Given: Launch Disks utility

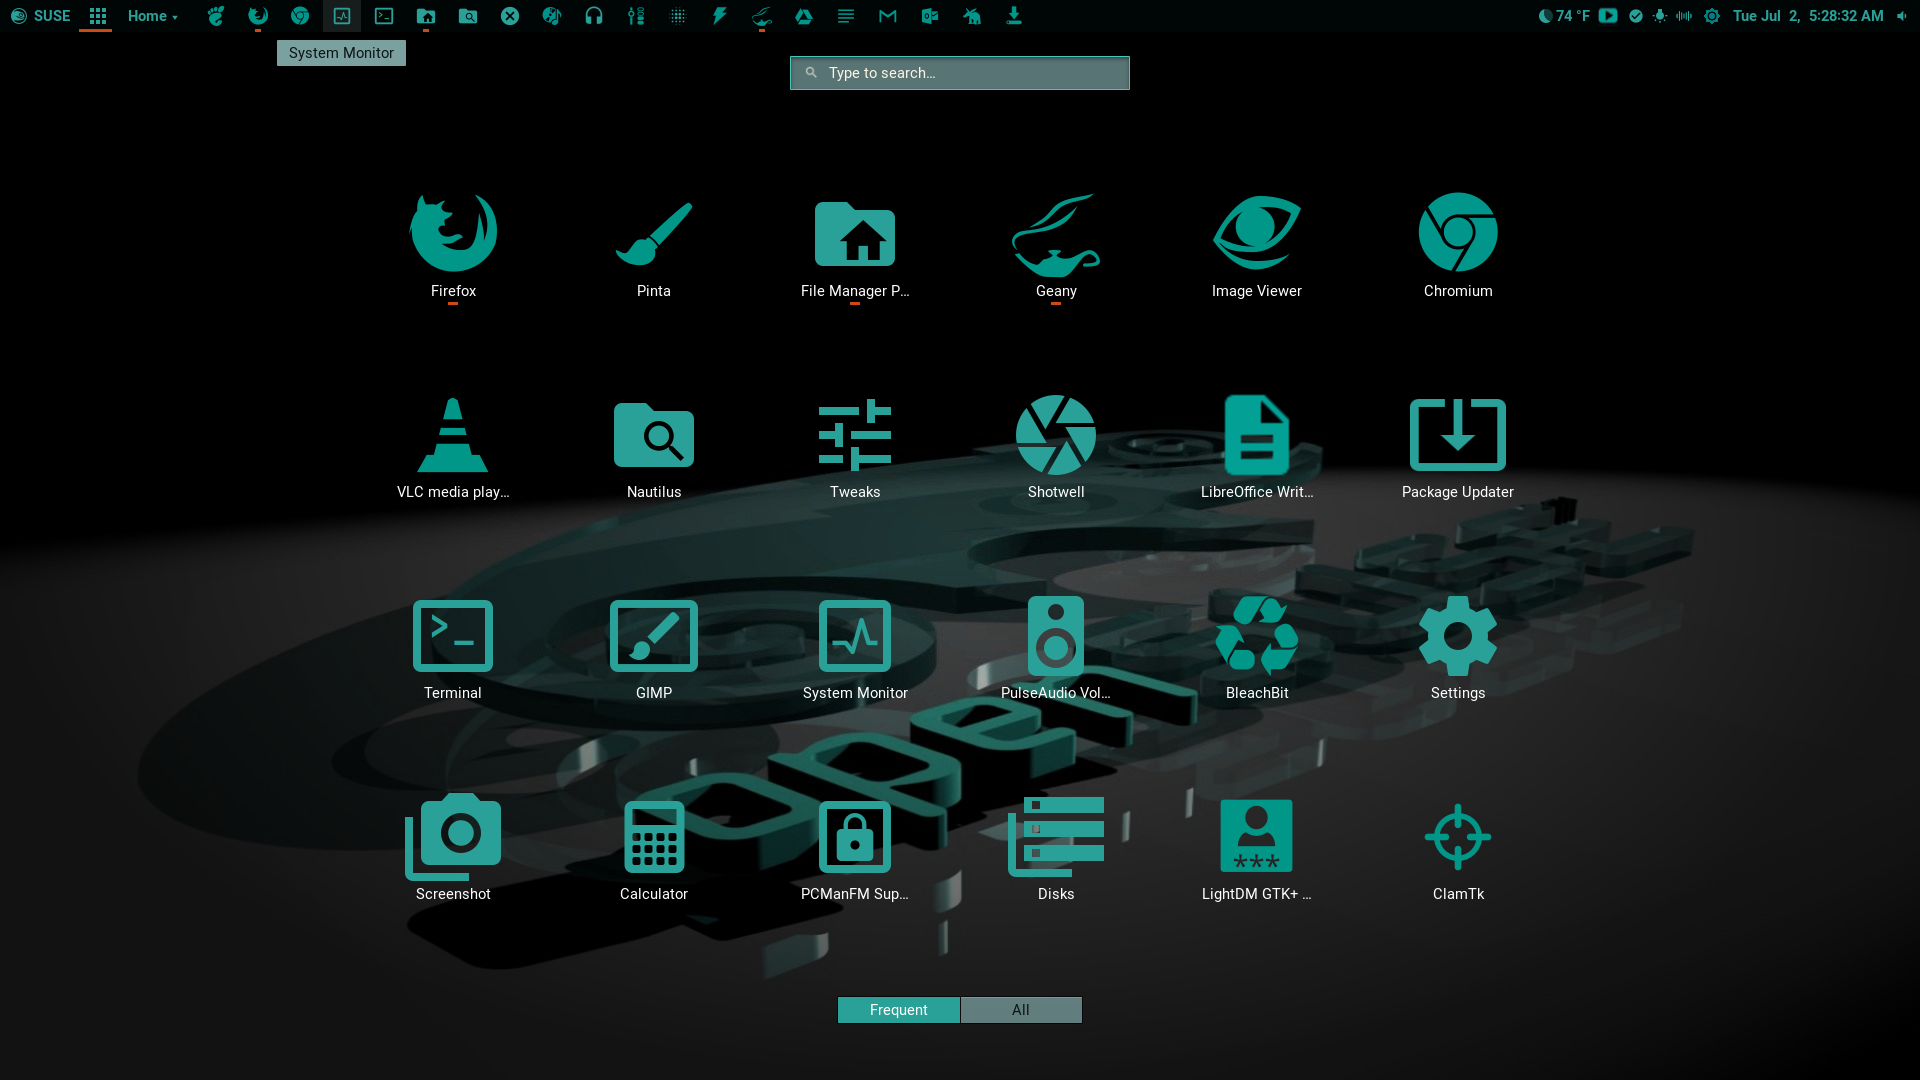Looking at the screenshot, I should click(1056, 850).
